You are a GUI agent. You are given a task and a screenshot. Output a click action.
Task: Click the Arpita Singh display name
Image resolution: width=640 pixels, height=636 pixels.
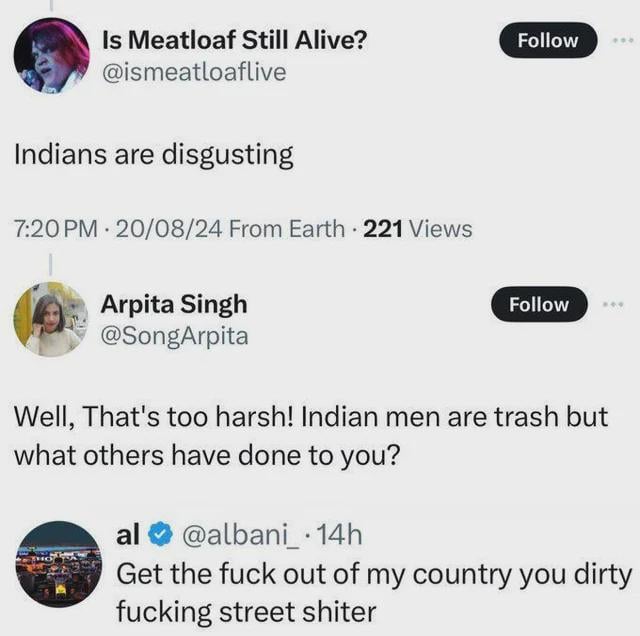point(174,304)
